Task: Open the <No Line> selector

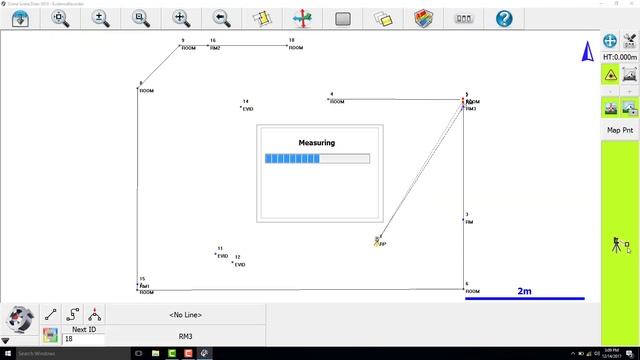Action: (x=186, y=315)
